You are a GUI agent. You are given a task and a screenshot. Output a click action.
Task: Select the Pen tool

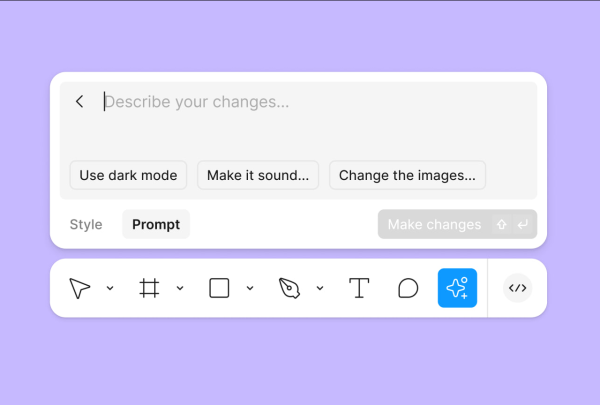click(x=289, y=288)
